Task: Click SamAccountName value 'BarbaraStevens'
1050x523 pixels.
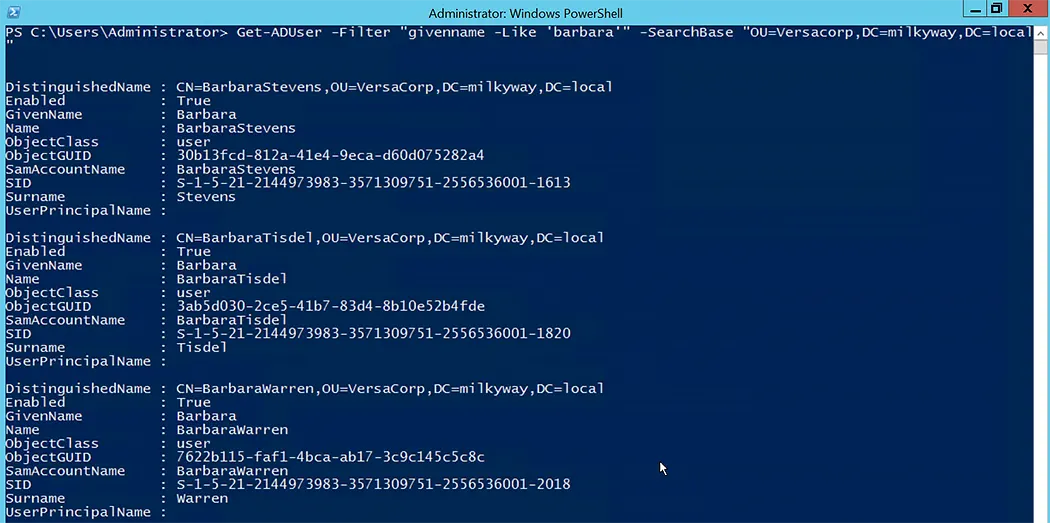Action: tap(236, 169)
